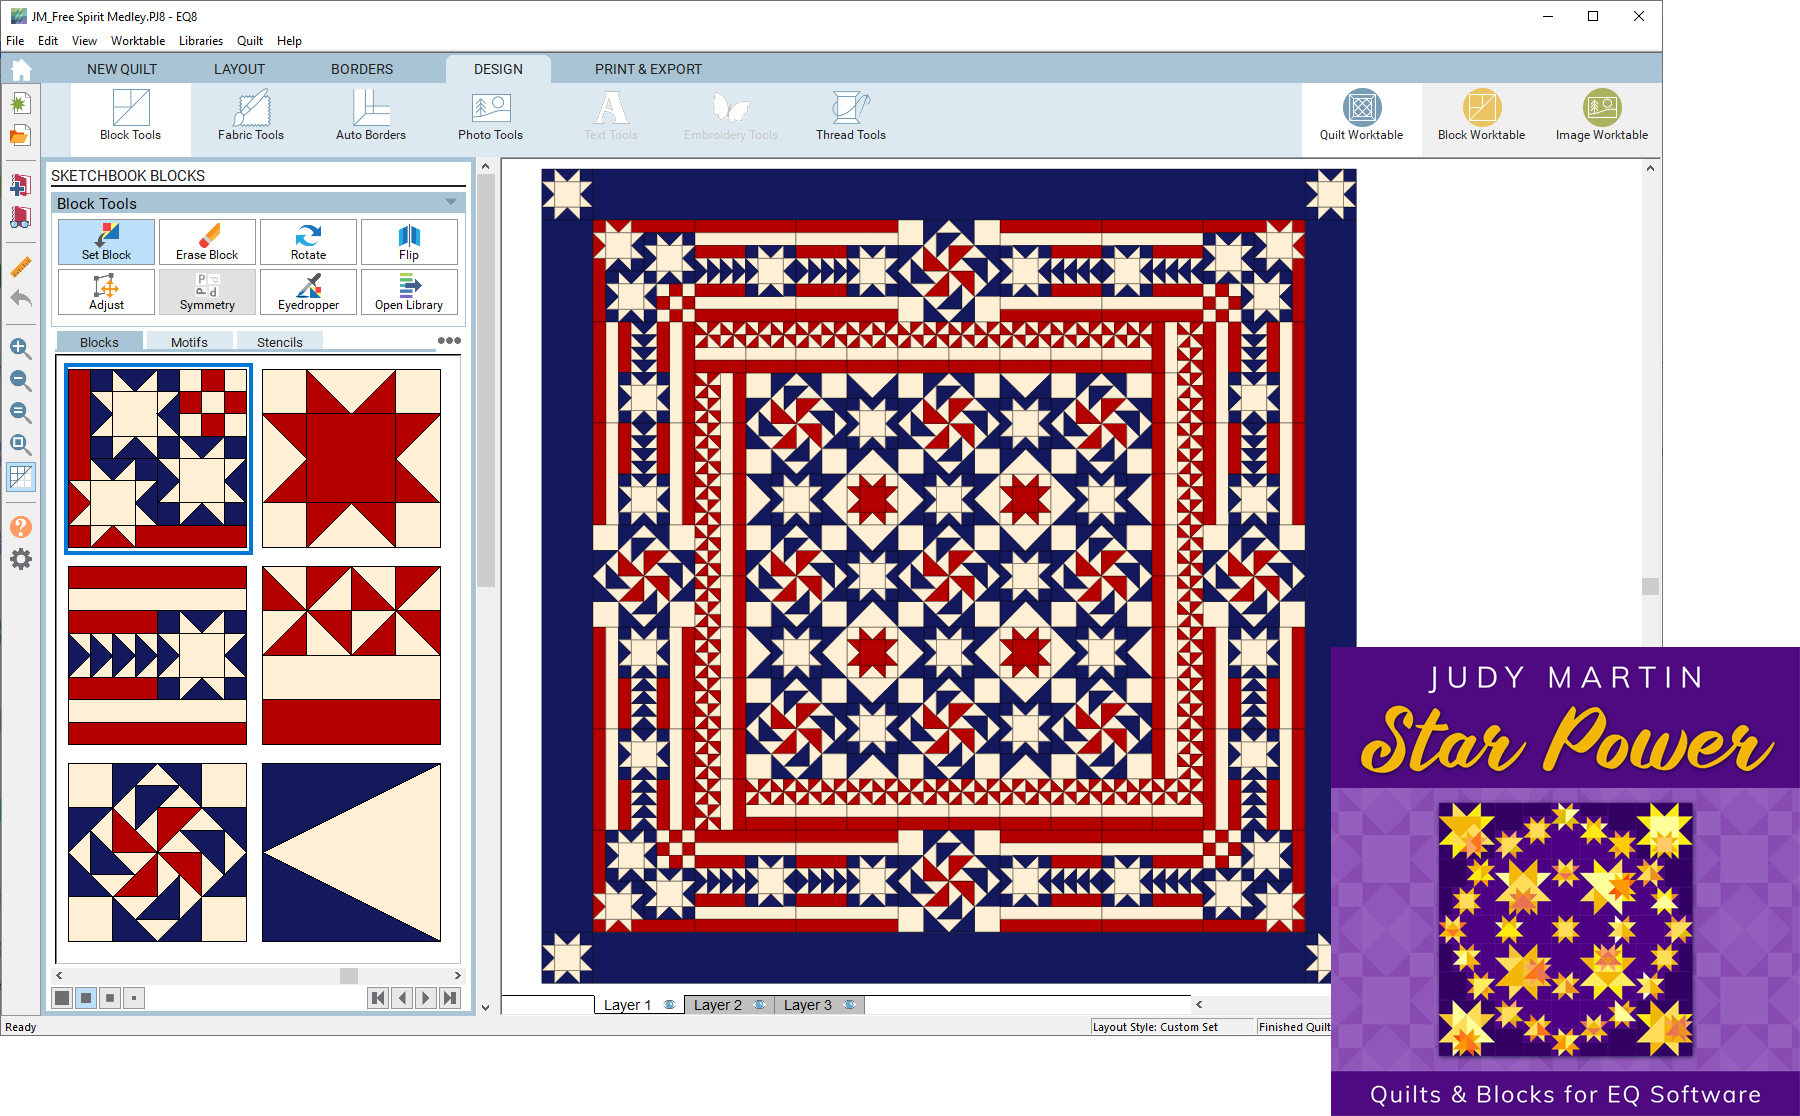Screen dimensions: 1800x1116
Task: Open help with orange question mark
Action: [x=20, y=527]
